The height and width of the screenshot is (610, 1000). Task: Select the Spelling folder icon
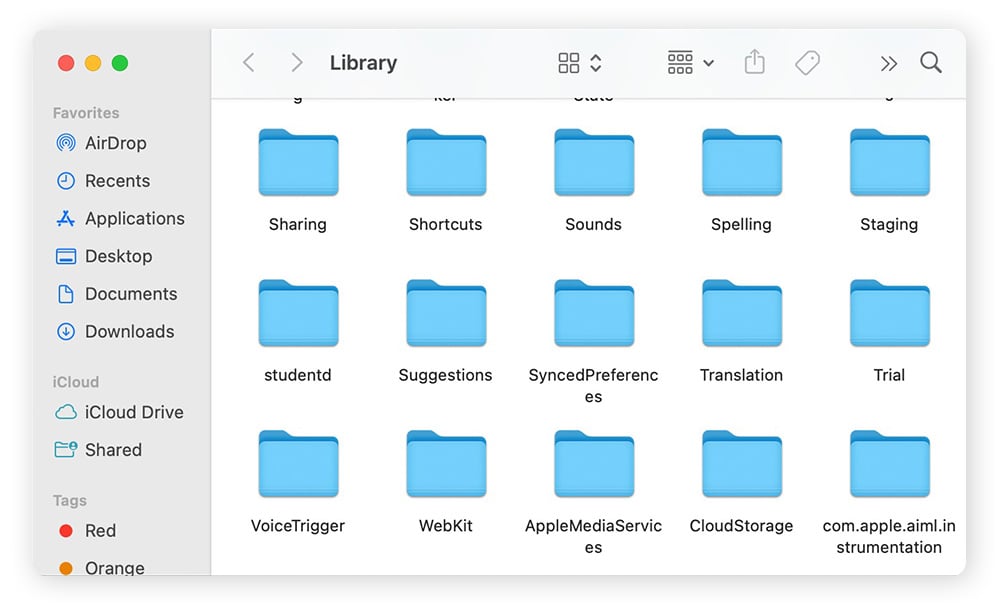point(742,163)
